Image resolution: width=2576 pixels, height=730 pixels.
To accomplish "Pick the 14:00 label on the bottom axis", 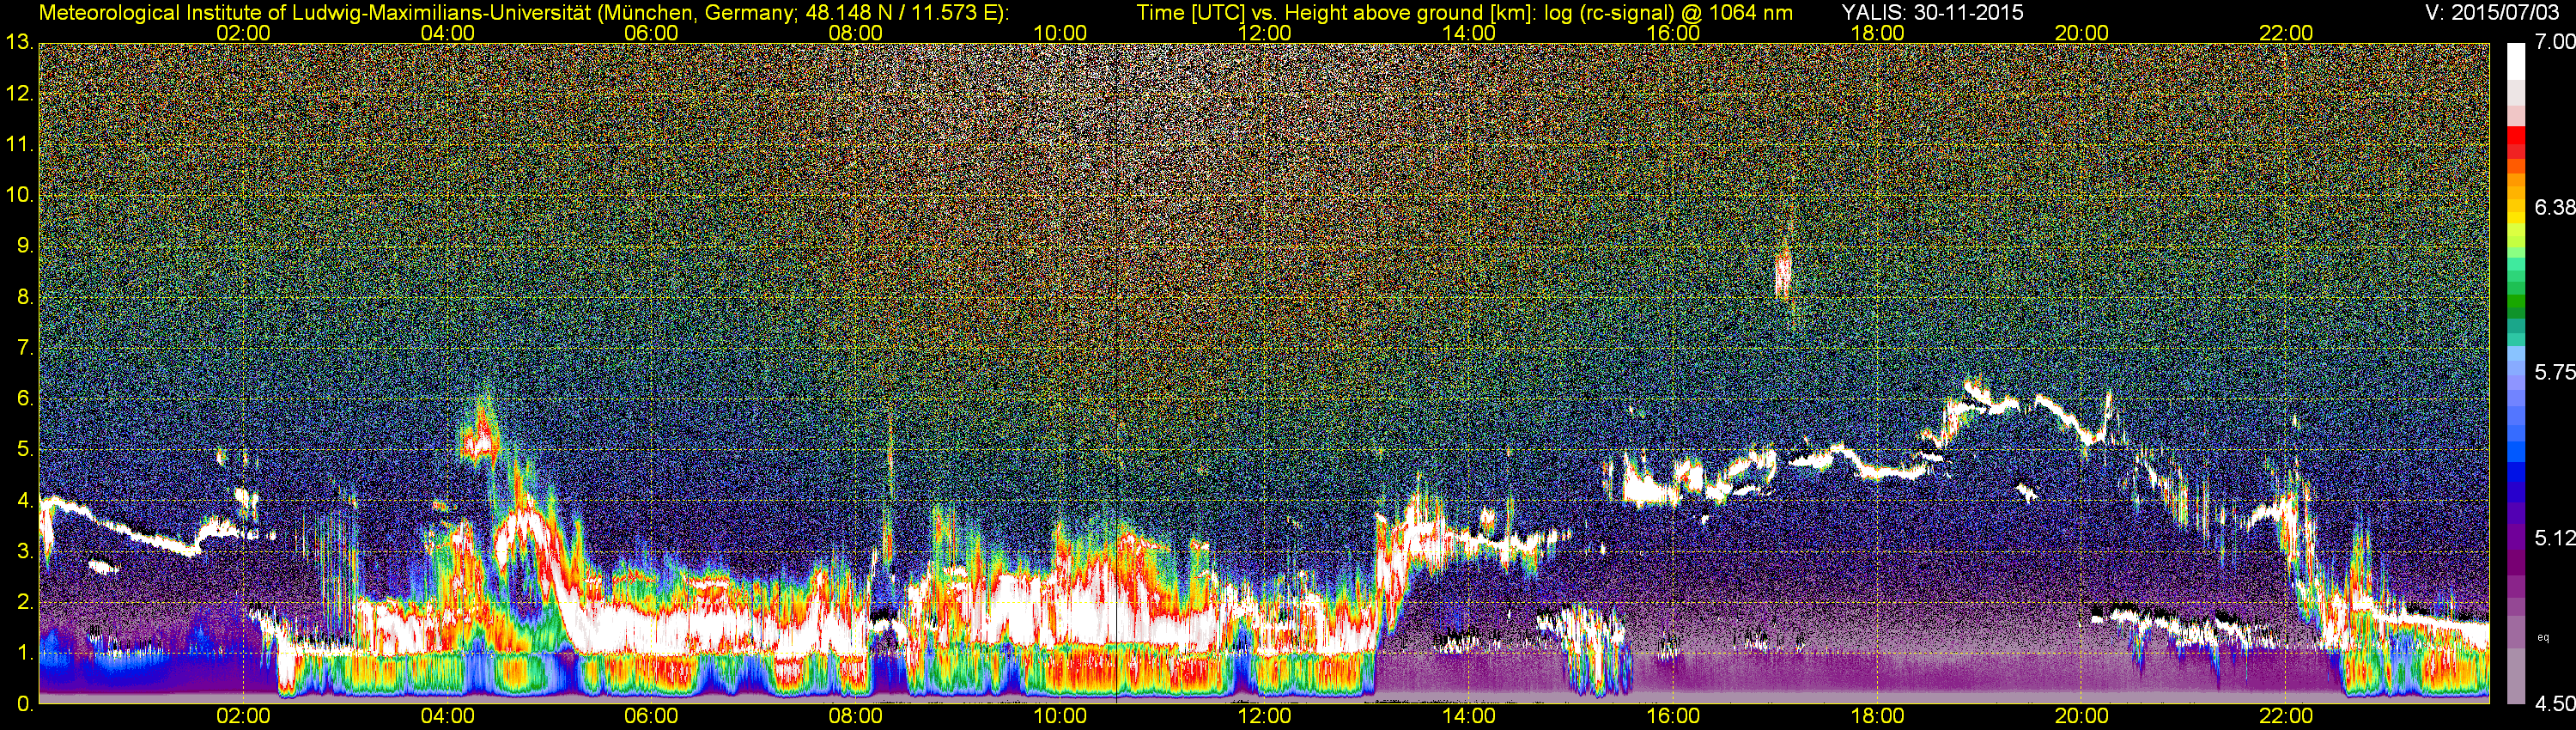I will pyautogui.click(x=1469, y=716).
